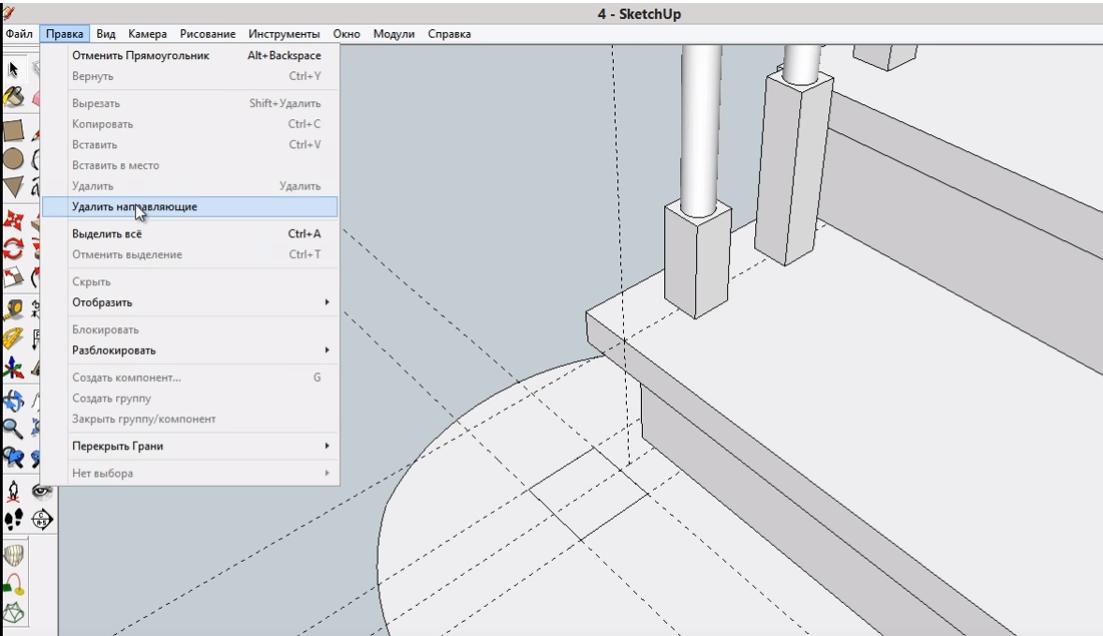The height and width of the screenshot is (636, 1103).
Task: Activate the Rectangle drawing tool
Action: point(13,130)
